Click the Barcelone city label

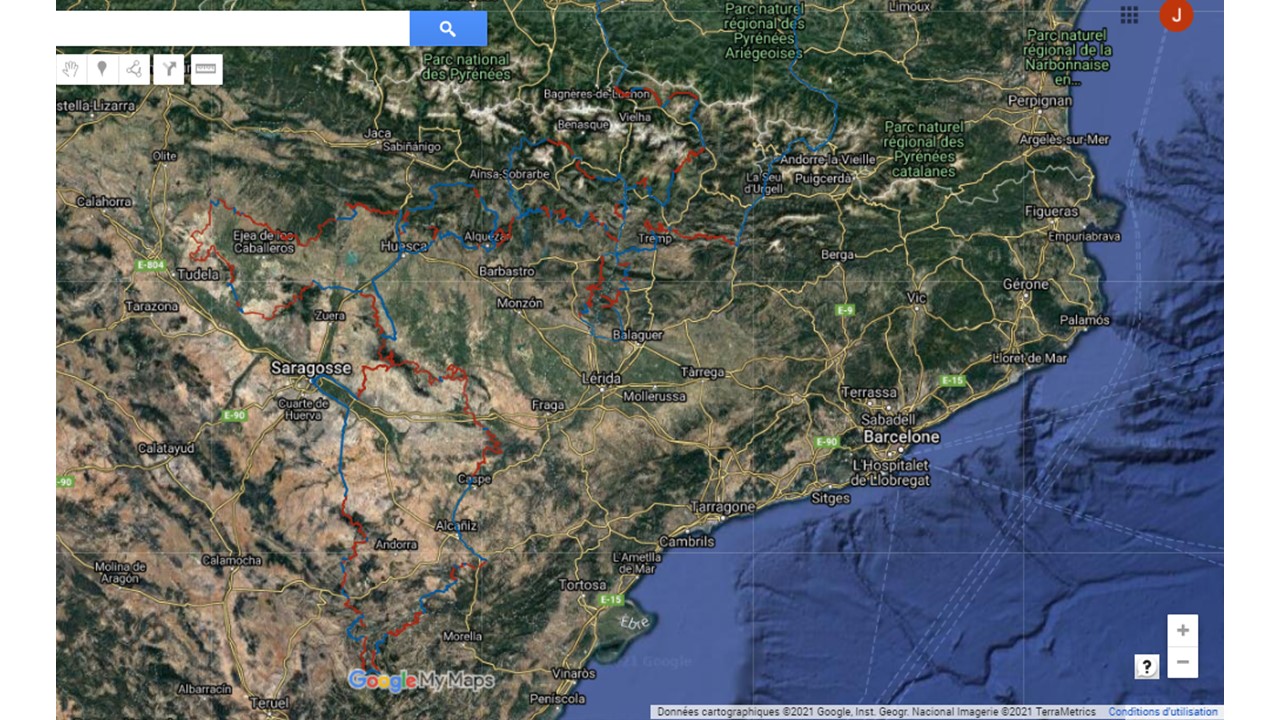click(x=902, y=437)
